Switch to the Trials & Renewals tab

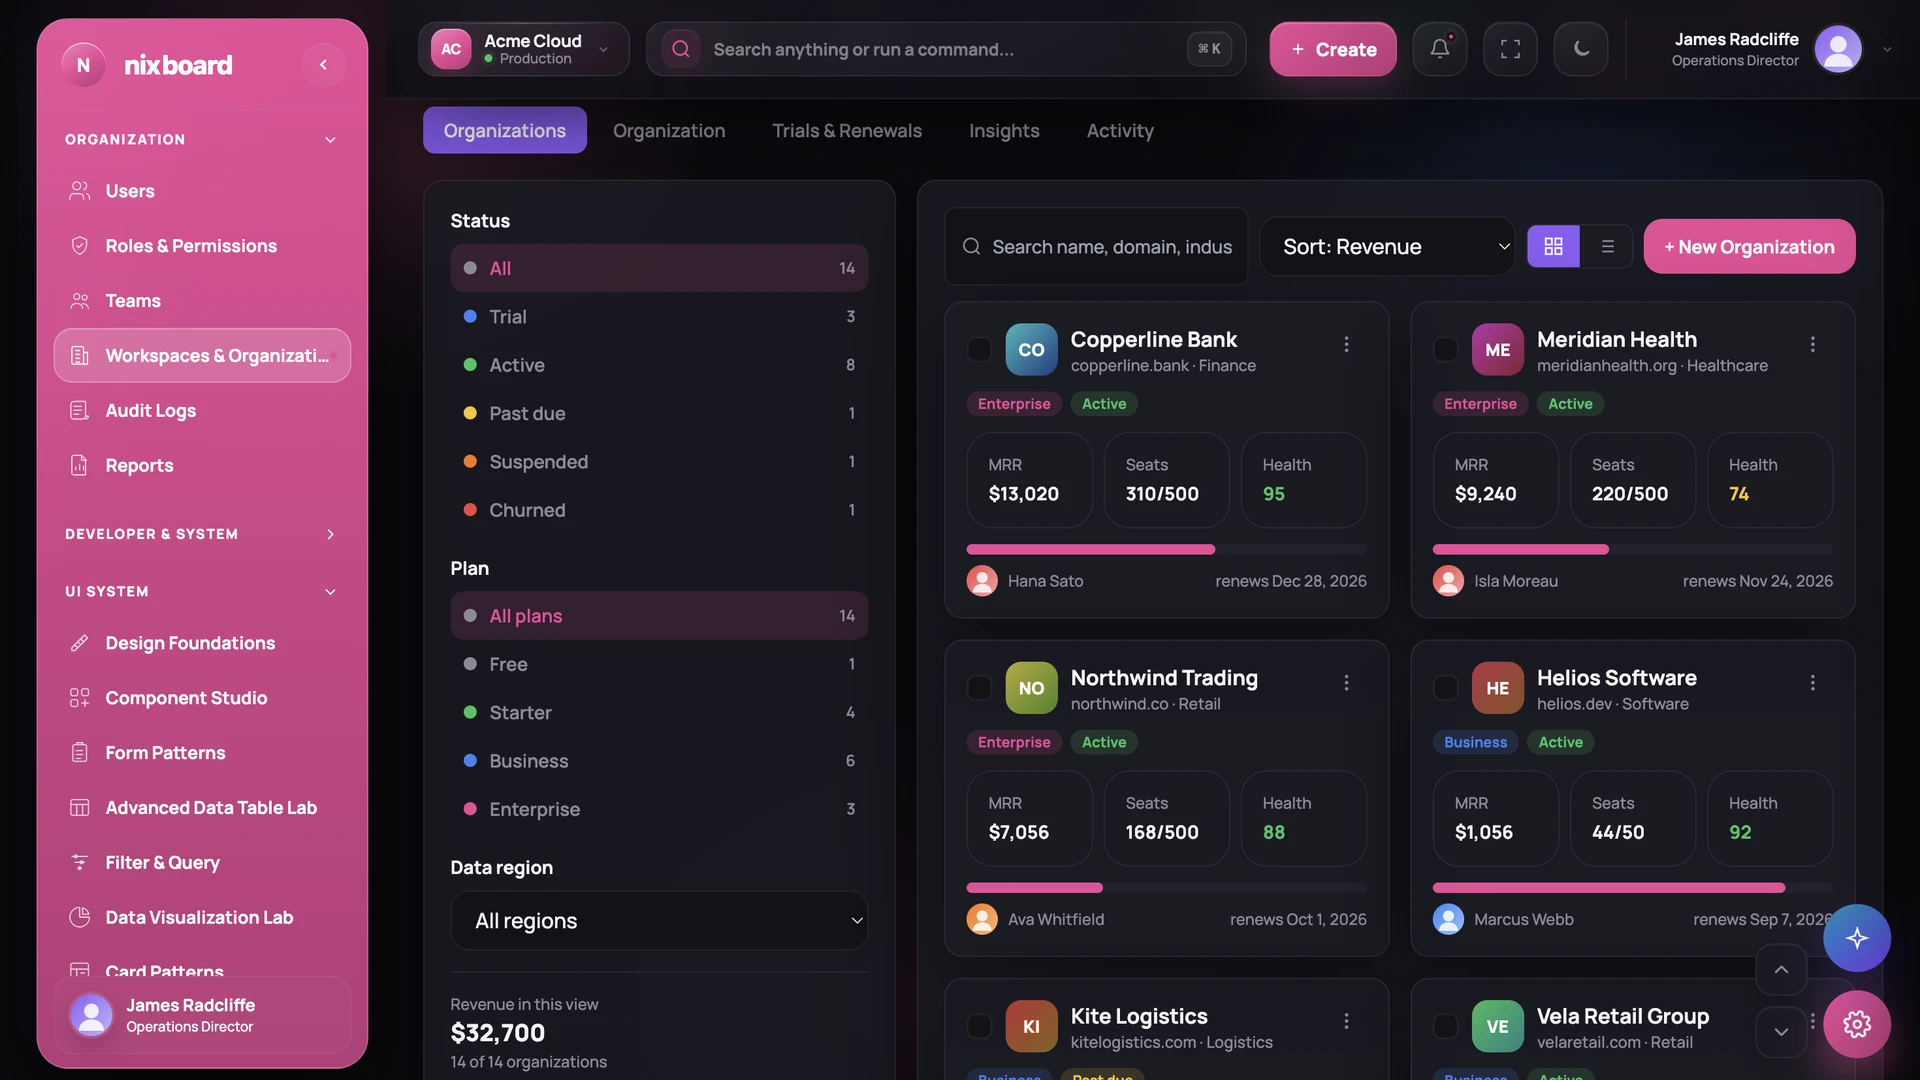coord(847,130)
